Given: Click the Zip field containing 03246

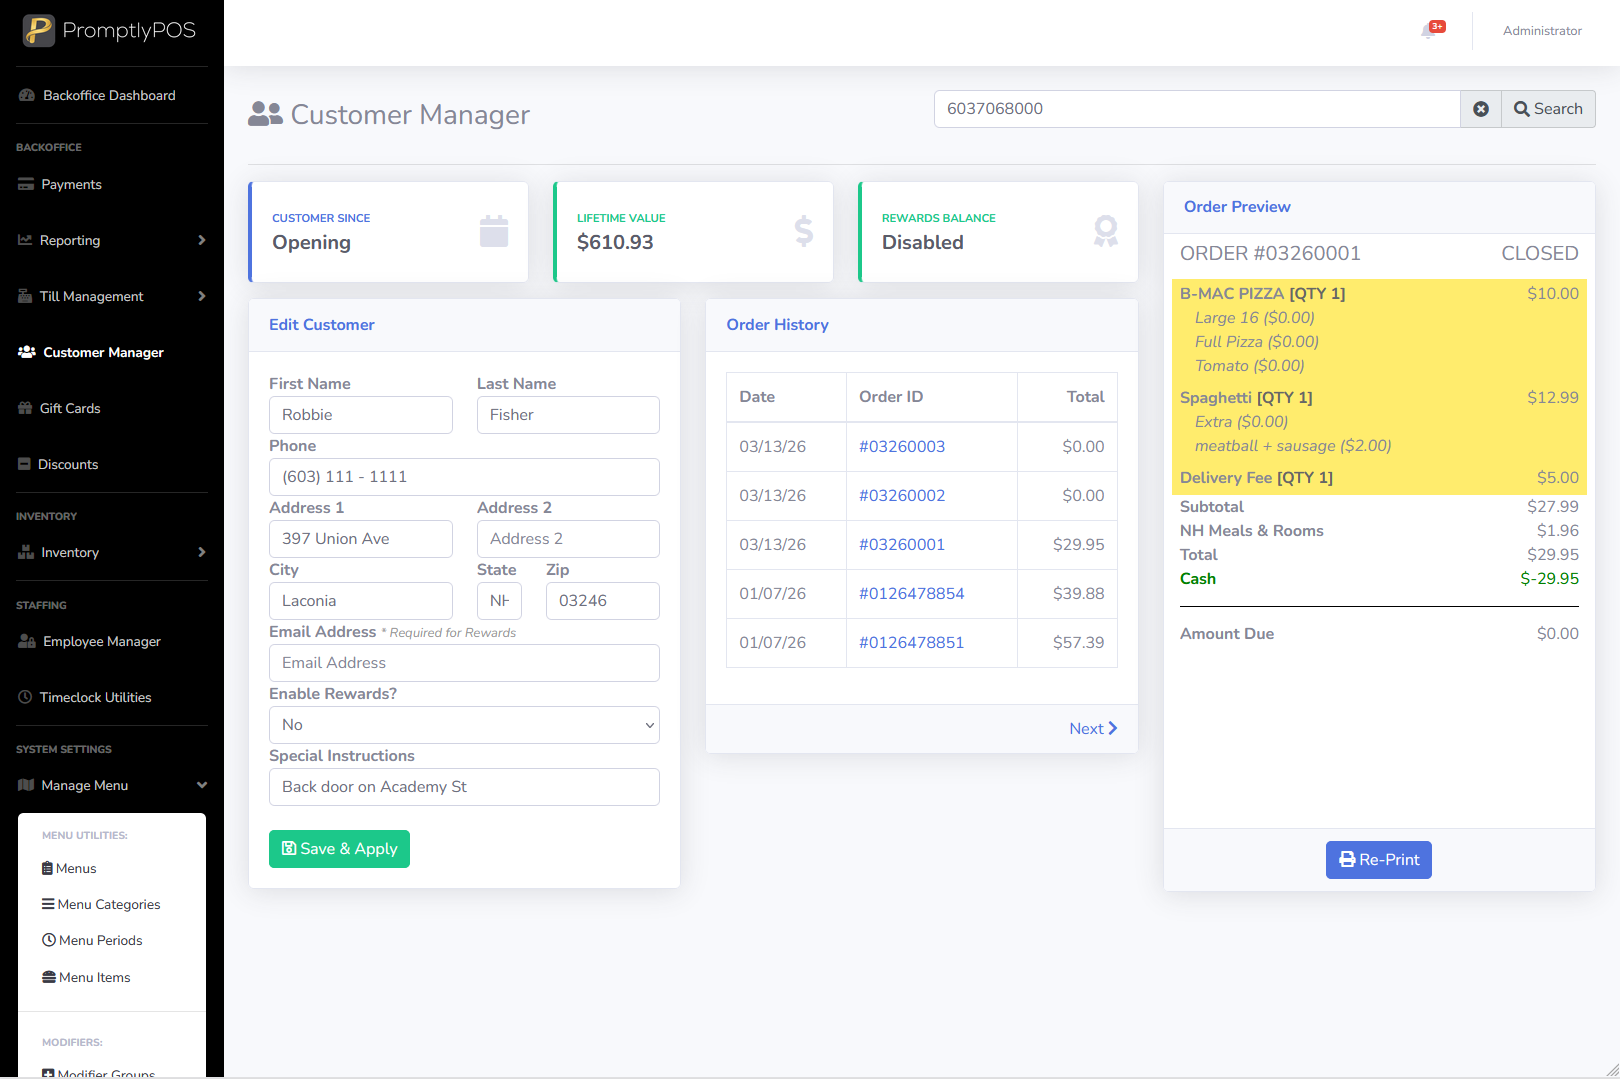Looking at the screenshot, I should 603,601.
